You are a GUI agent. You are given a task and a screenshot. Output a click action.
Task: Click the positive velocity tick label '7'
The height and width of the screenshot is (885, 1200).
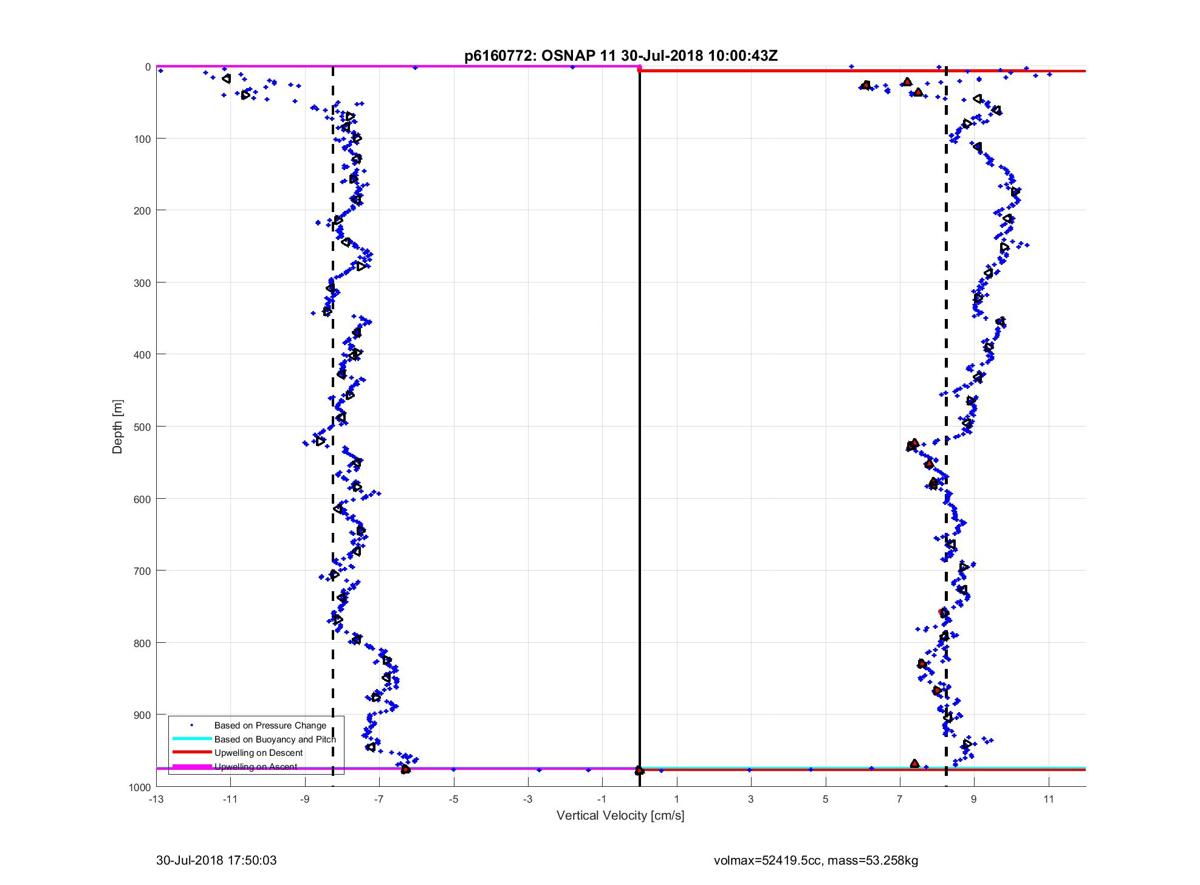[900, 799]
